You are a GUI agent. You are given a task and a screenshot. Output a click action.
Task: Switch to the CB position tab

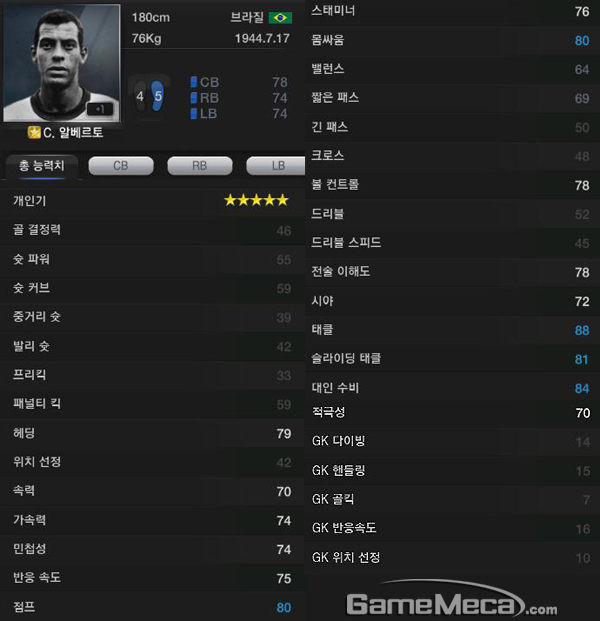(x=121, y=166)
